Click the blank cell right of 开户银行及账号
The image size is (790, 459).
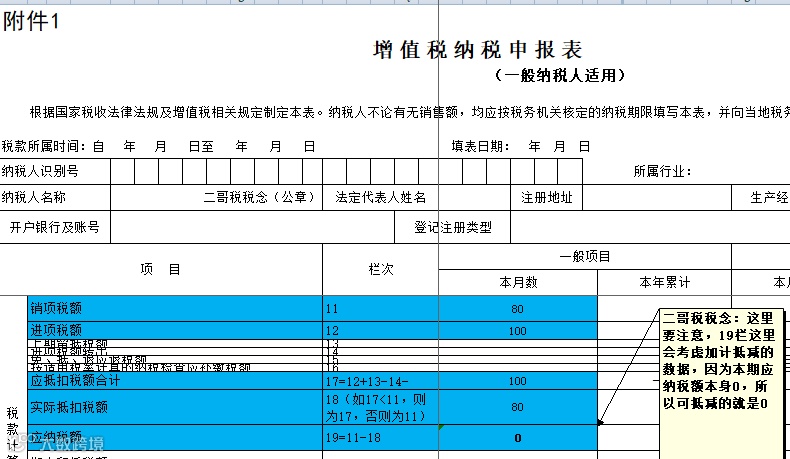click(252, 227)
